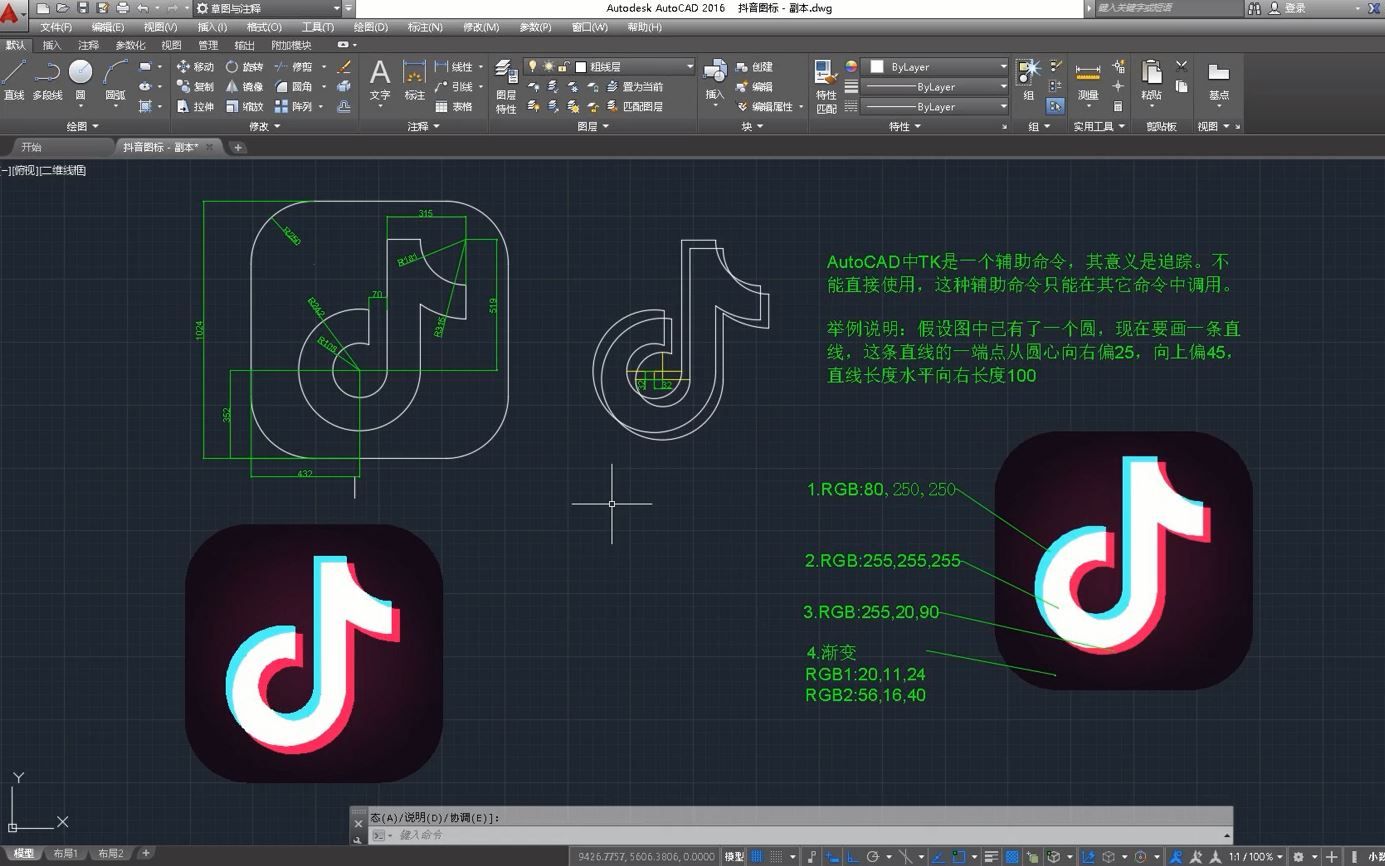The image size is (1385, 866).
Task: Click the Array (阵列) tool
Action: click(x=293, y=106)
